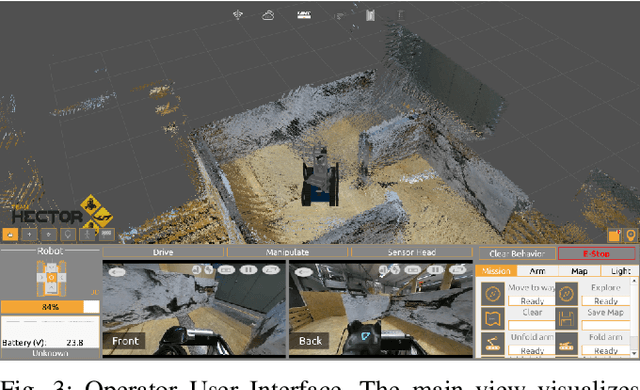Click the lightbulb tool icon
This screenshot has width=640, height=390.
point(68,235)
